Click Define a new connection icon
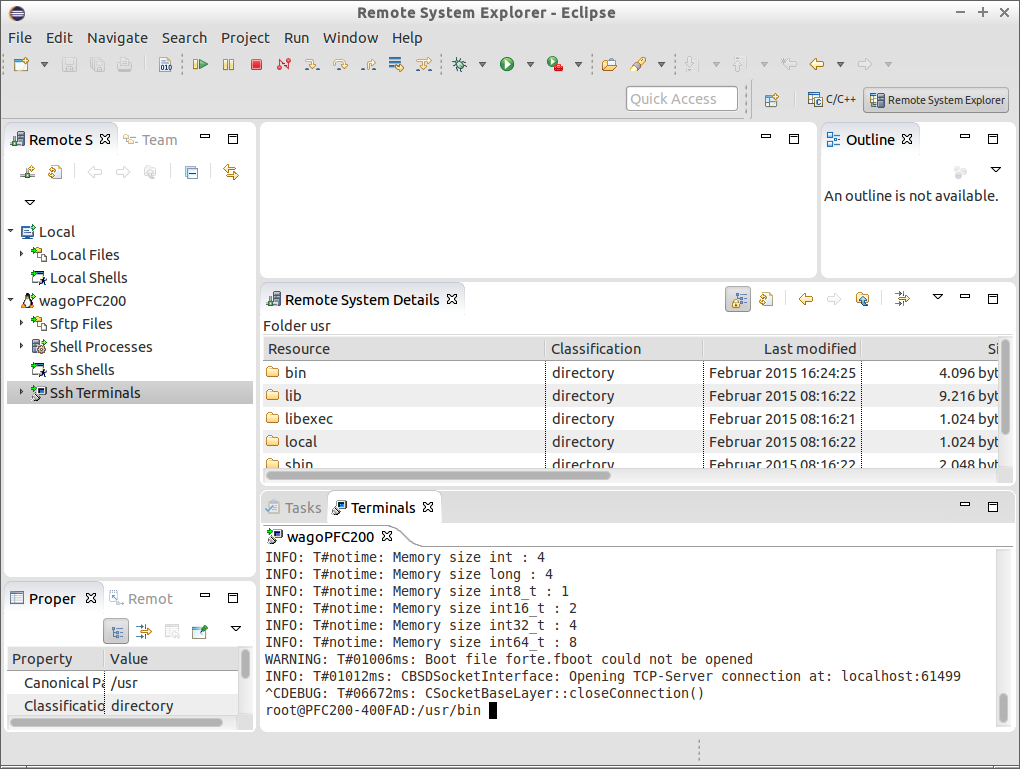Screen dimensions: 1020x769 pyautogui.click(x=28, y=172)
